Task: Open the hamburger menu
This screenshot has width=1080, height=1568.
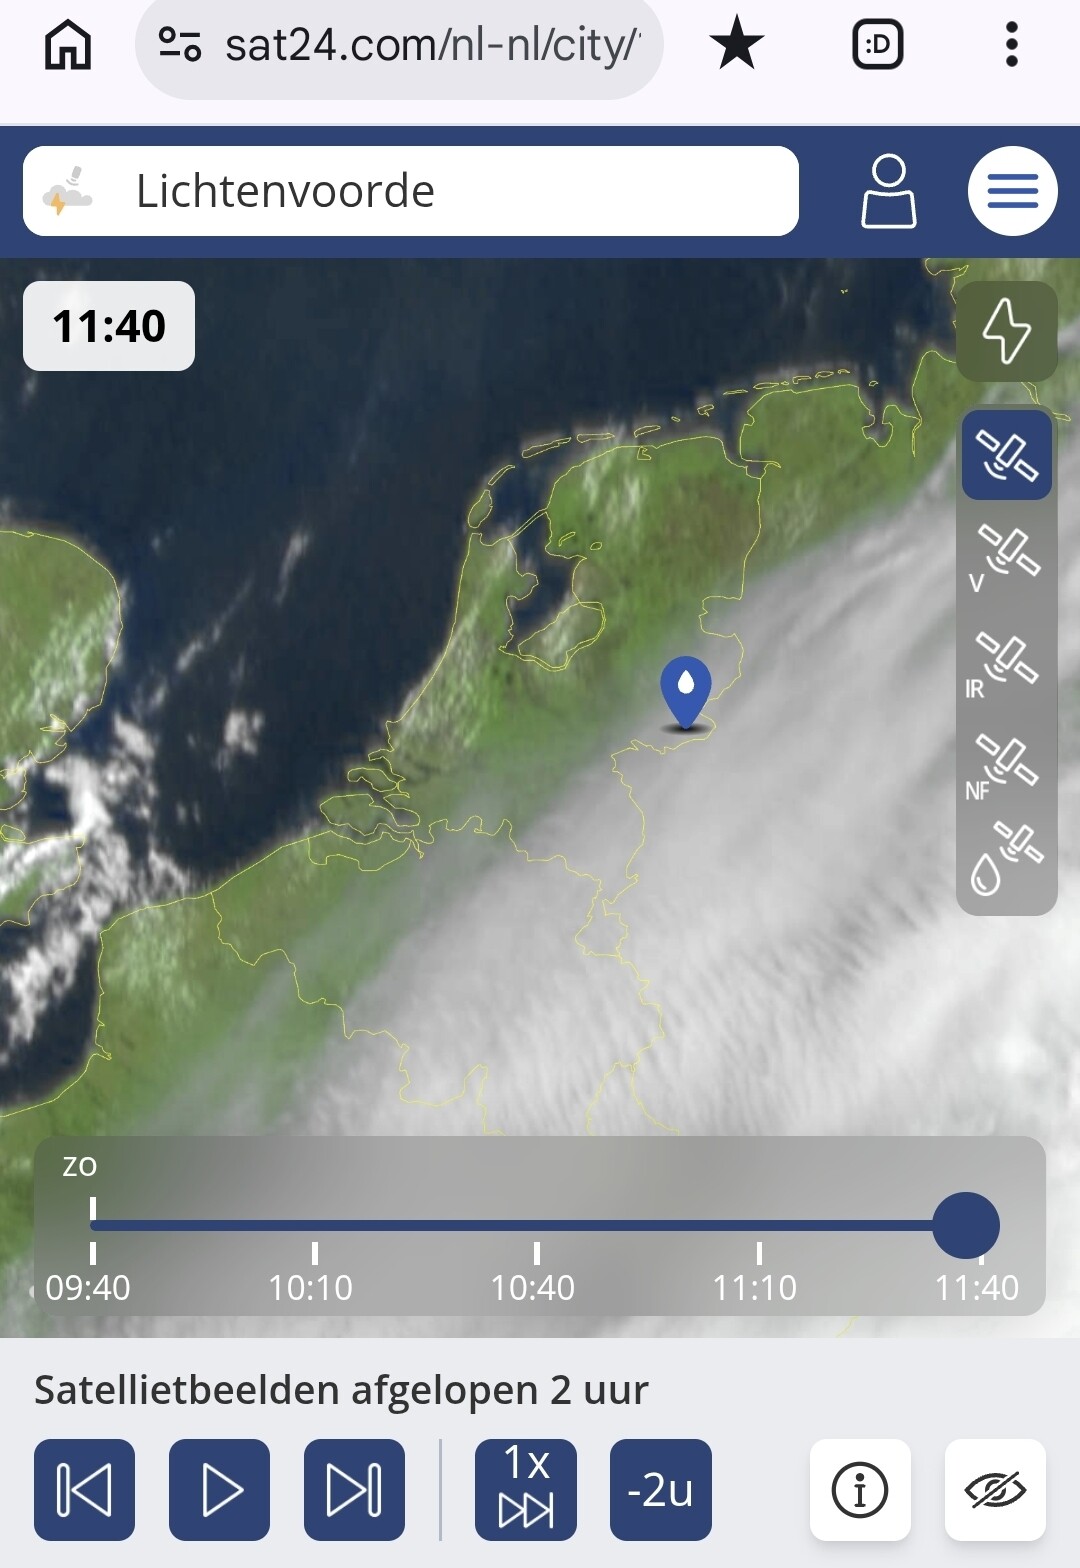Action: point(1013,191)
